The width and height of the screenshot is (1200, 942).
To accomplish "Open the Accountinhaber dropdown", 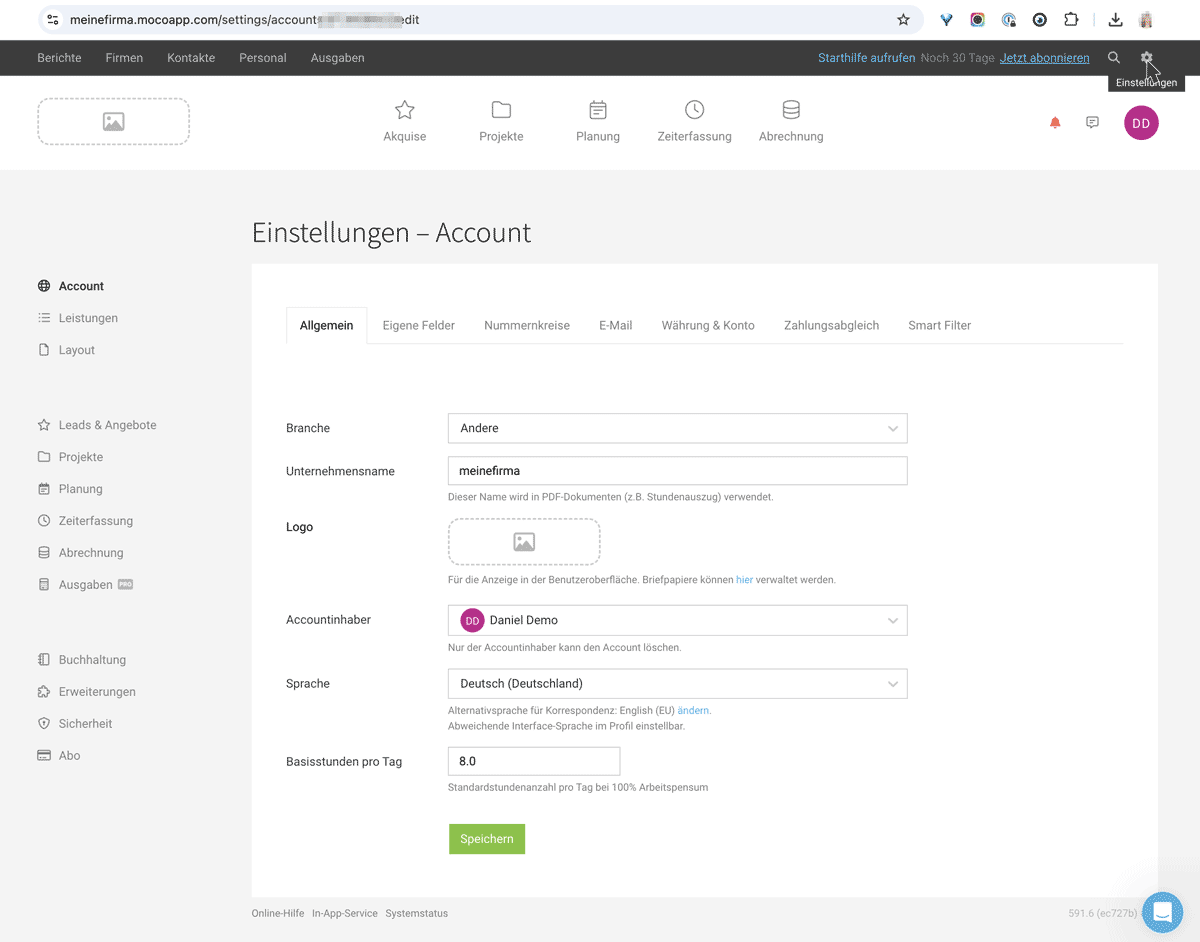I will [677, 620].
